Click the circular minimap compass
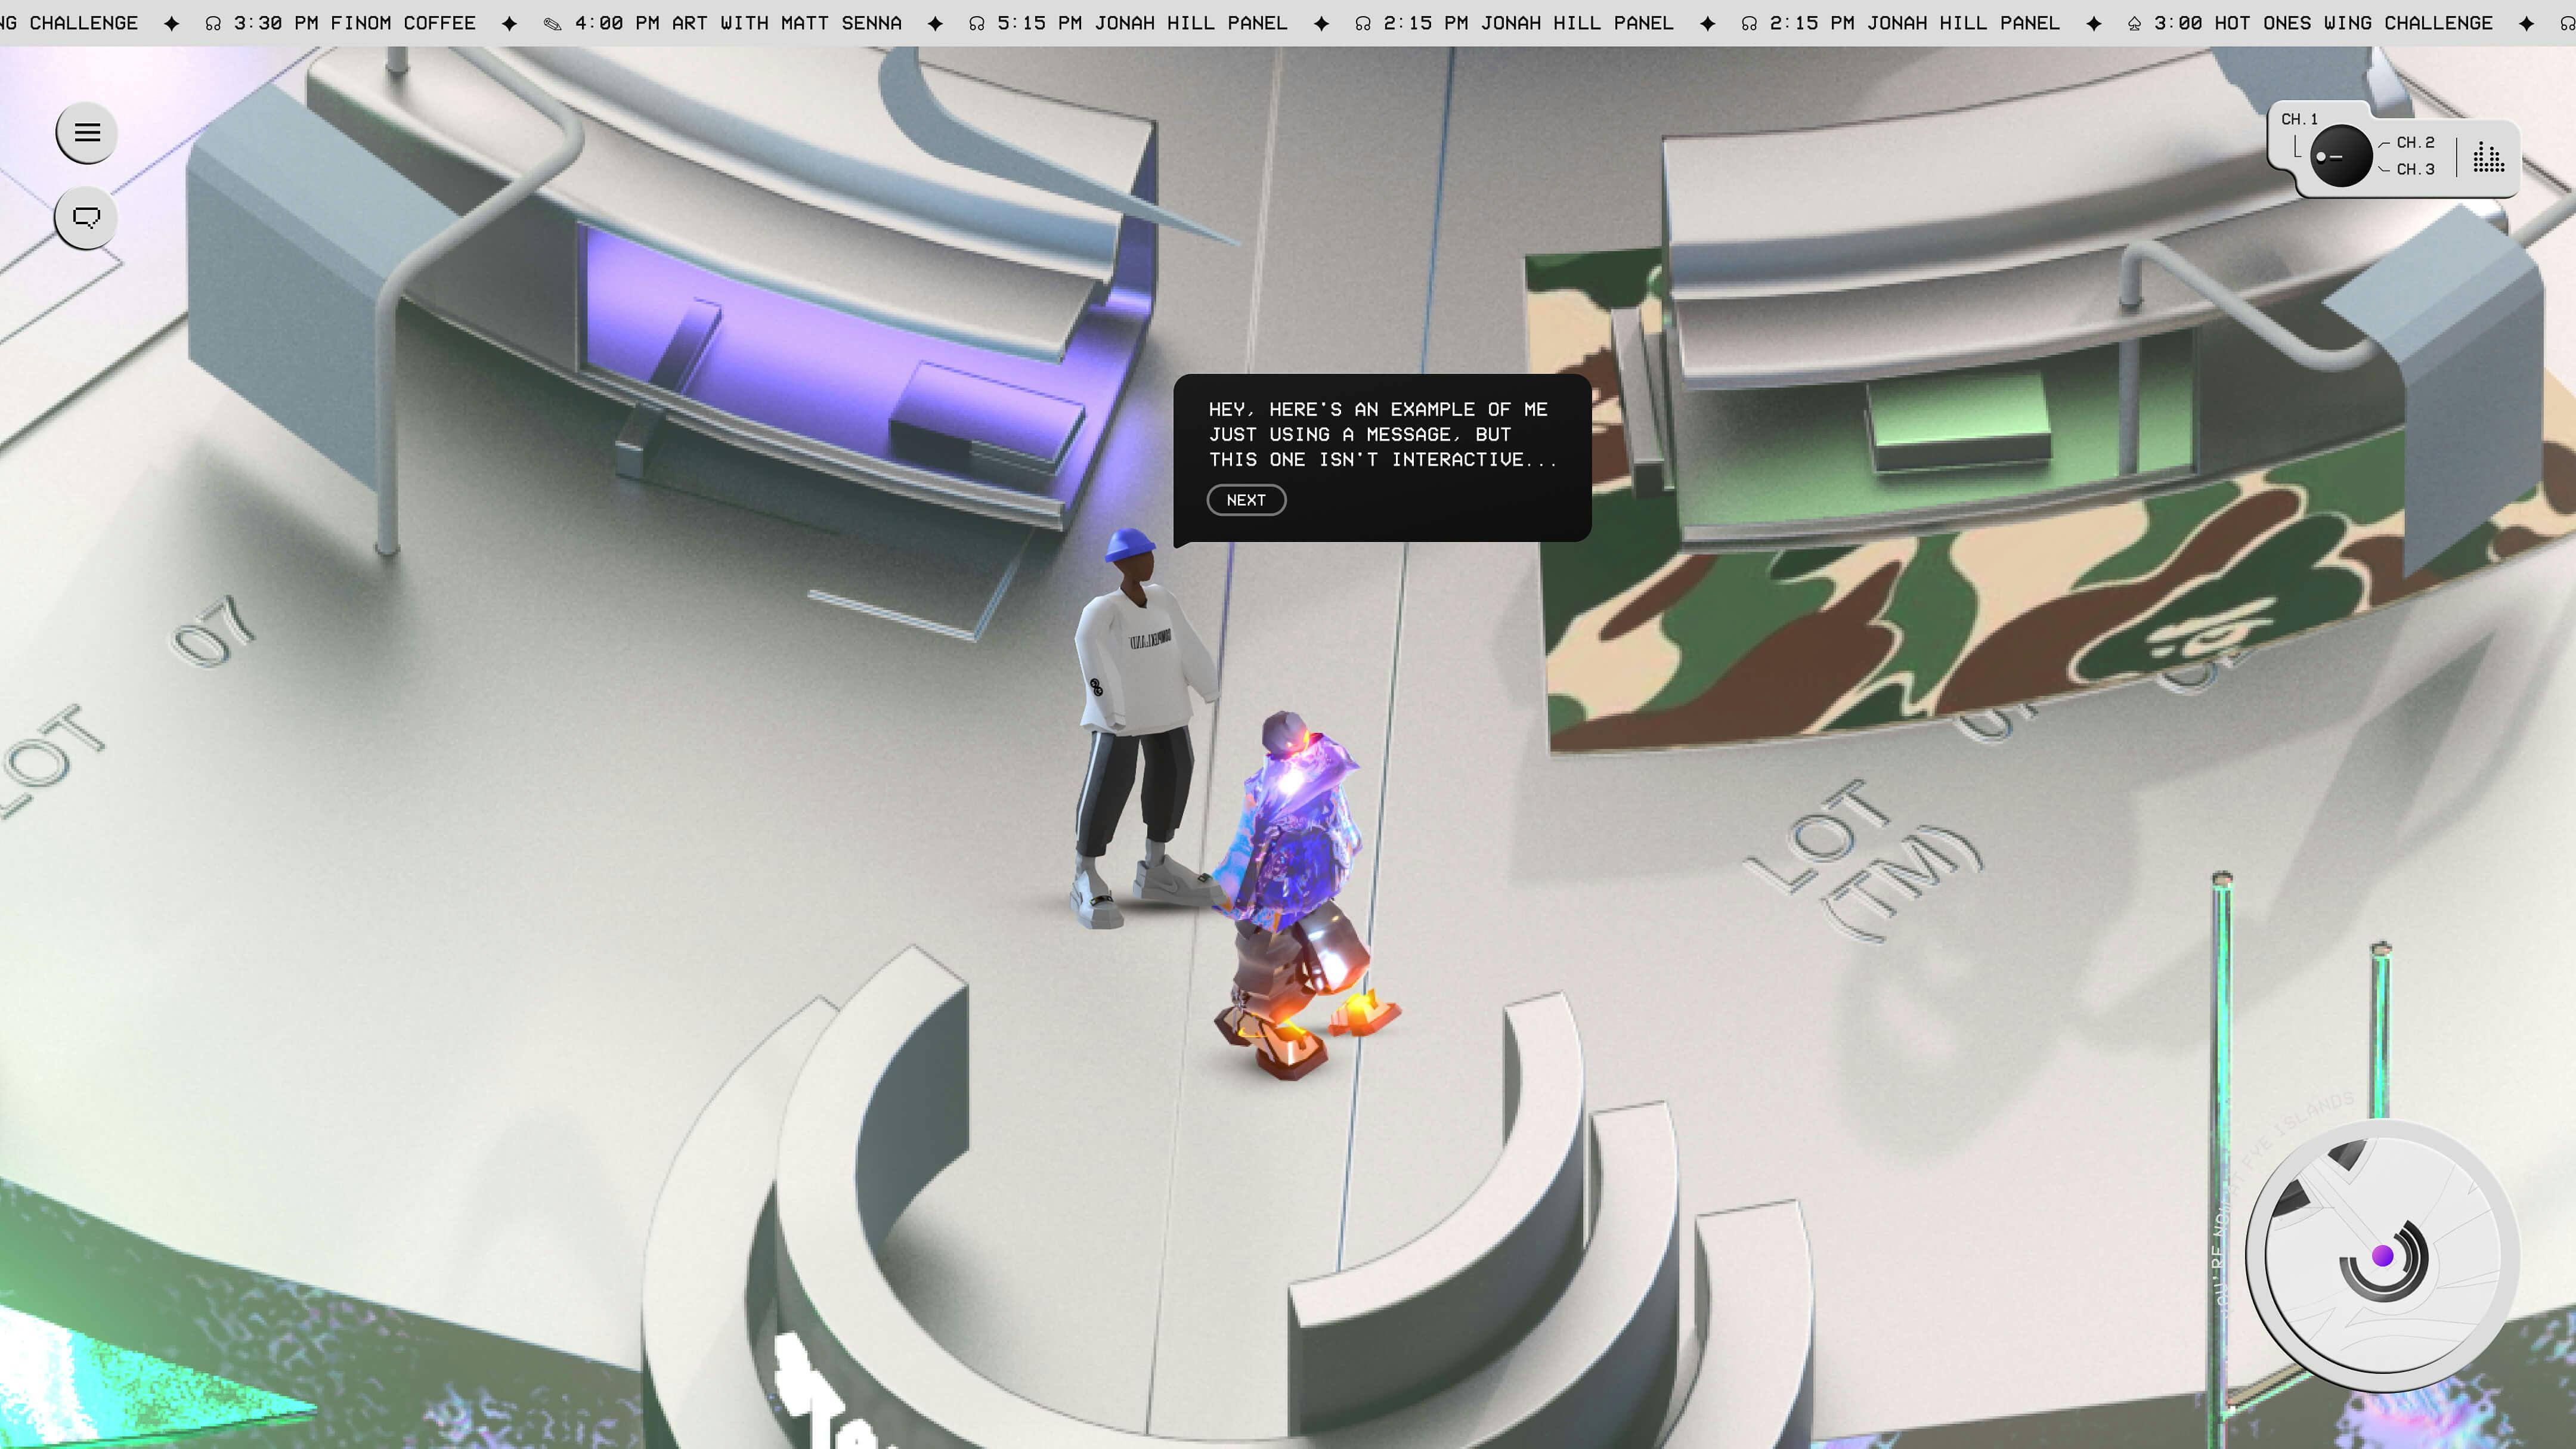This screenshot has height=1449, width=2576. tap(2382, 1256)
